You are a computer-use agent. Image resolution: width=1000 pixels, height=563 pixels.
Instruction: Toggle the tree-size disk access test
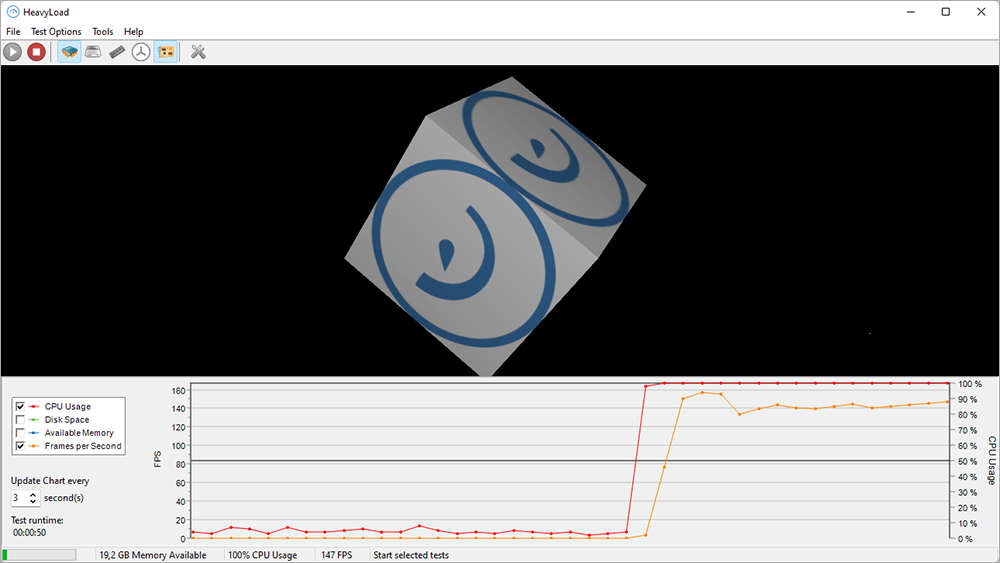pyautogui.click(x=141, y=52)
